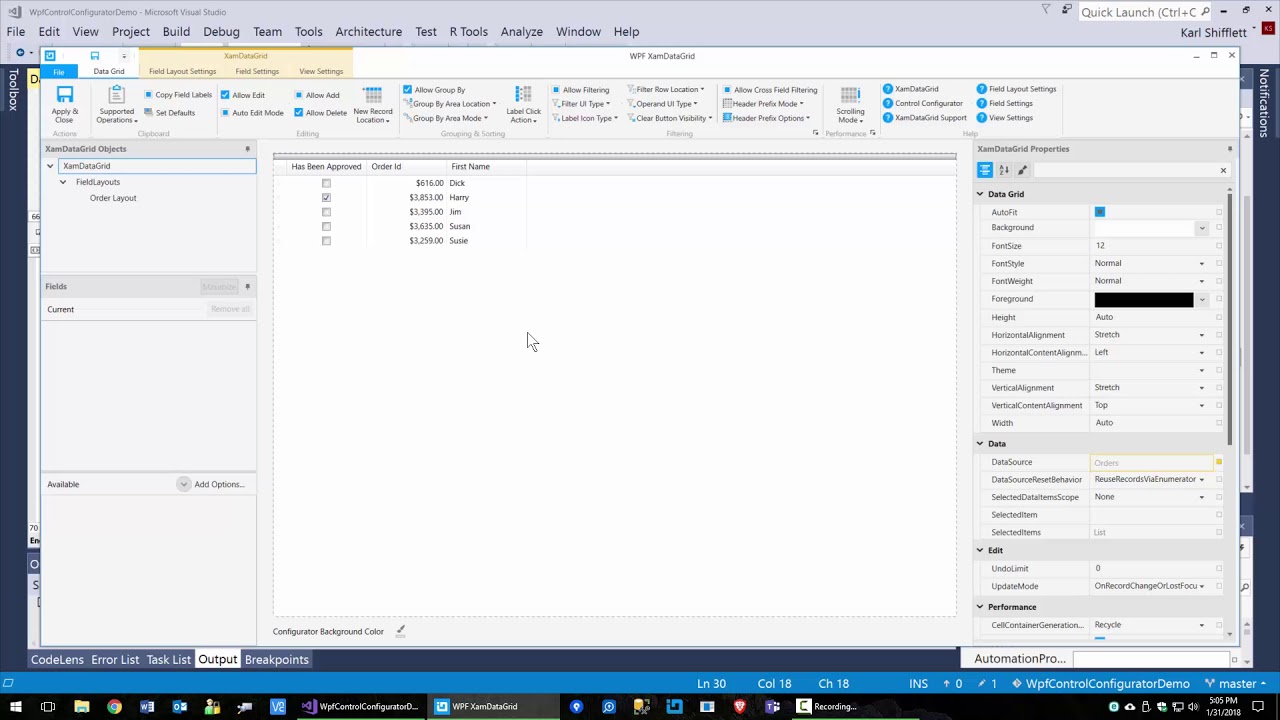1280x720 pixels.
Task: Toggle Allow Add checkbox
Action: (x=298, y=95)
